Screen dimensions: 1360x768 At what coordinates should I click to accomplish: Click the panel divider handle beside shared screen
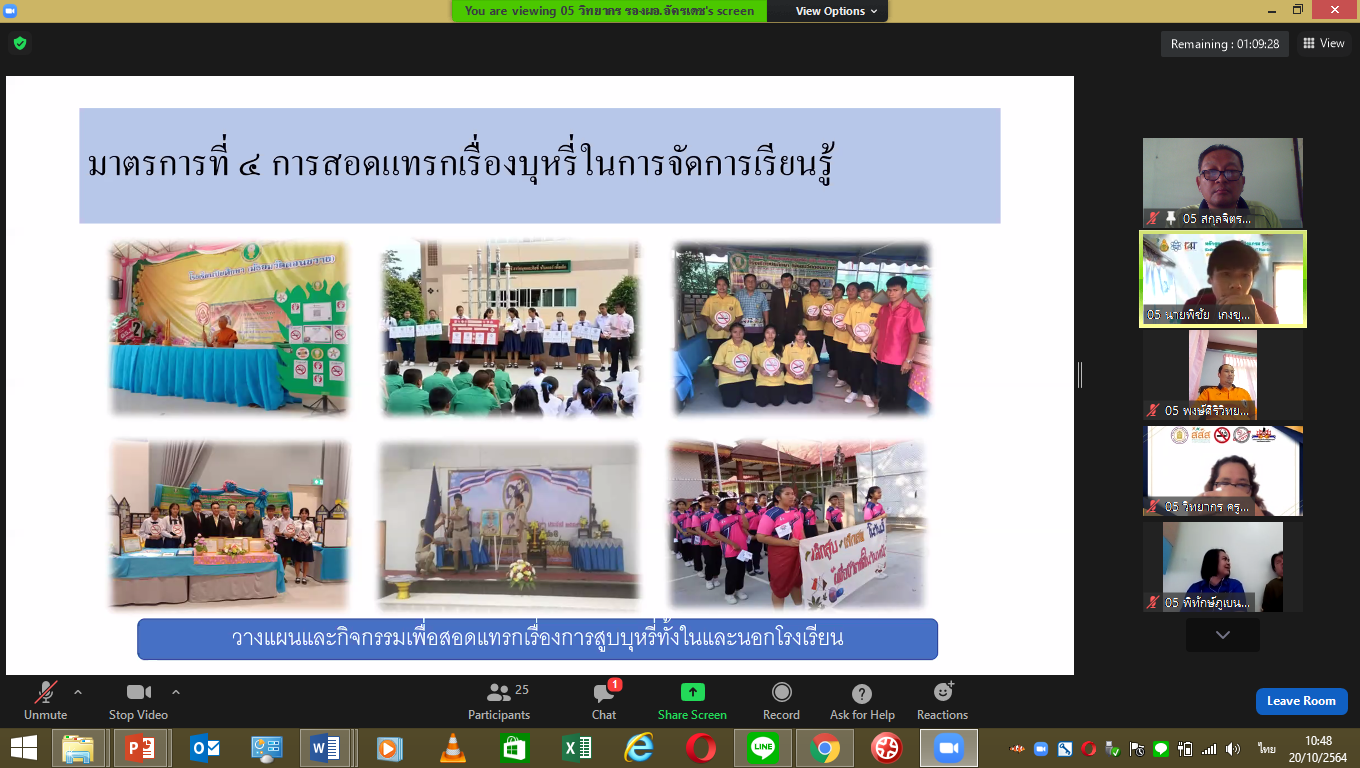(1079, 375)
